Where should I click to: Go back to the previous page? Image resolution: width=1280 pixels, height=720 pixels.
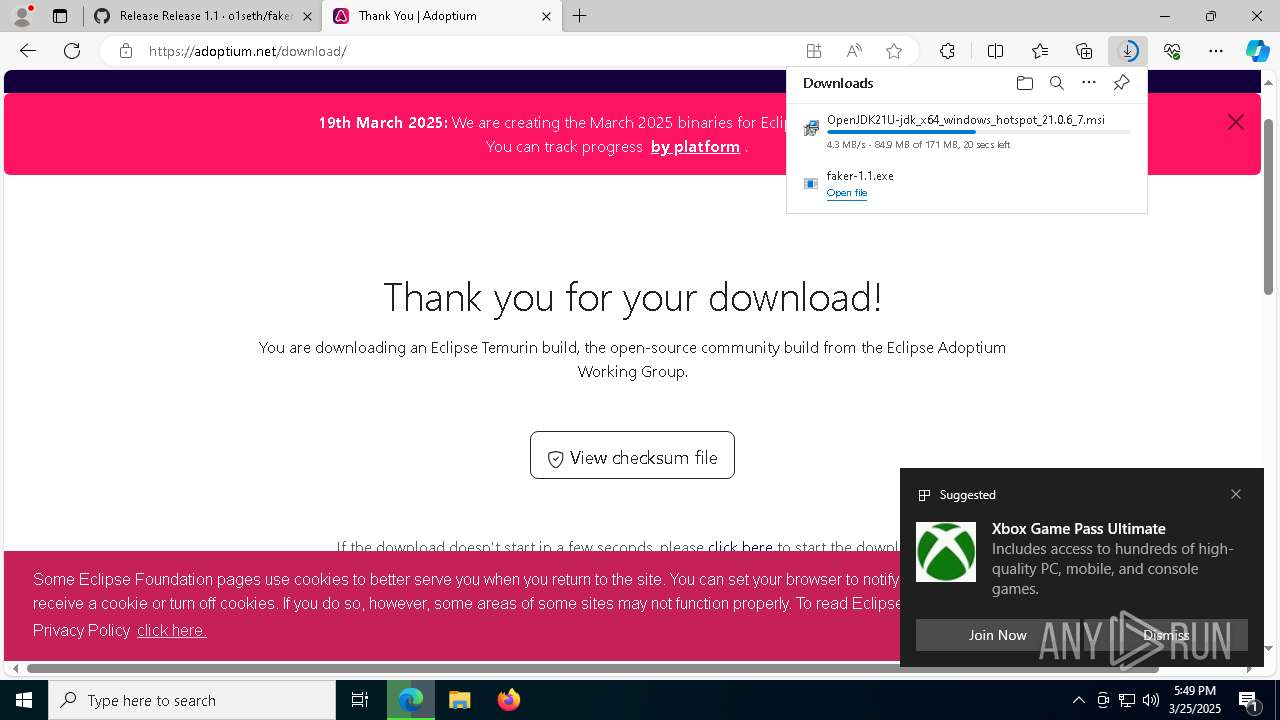point(28,51)
